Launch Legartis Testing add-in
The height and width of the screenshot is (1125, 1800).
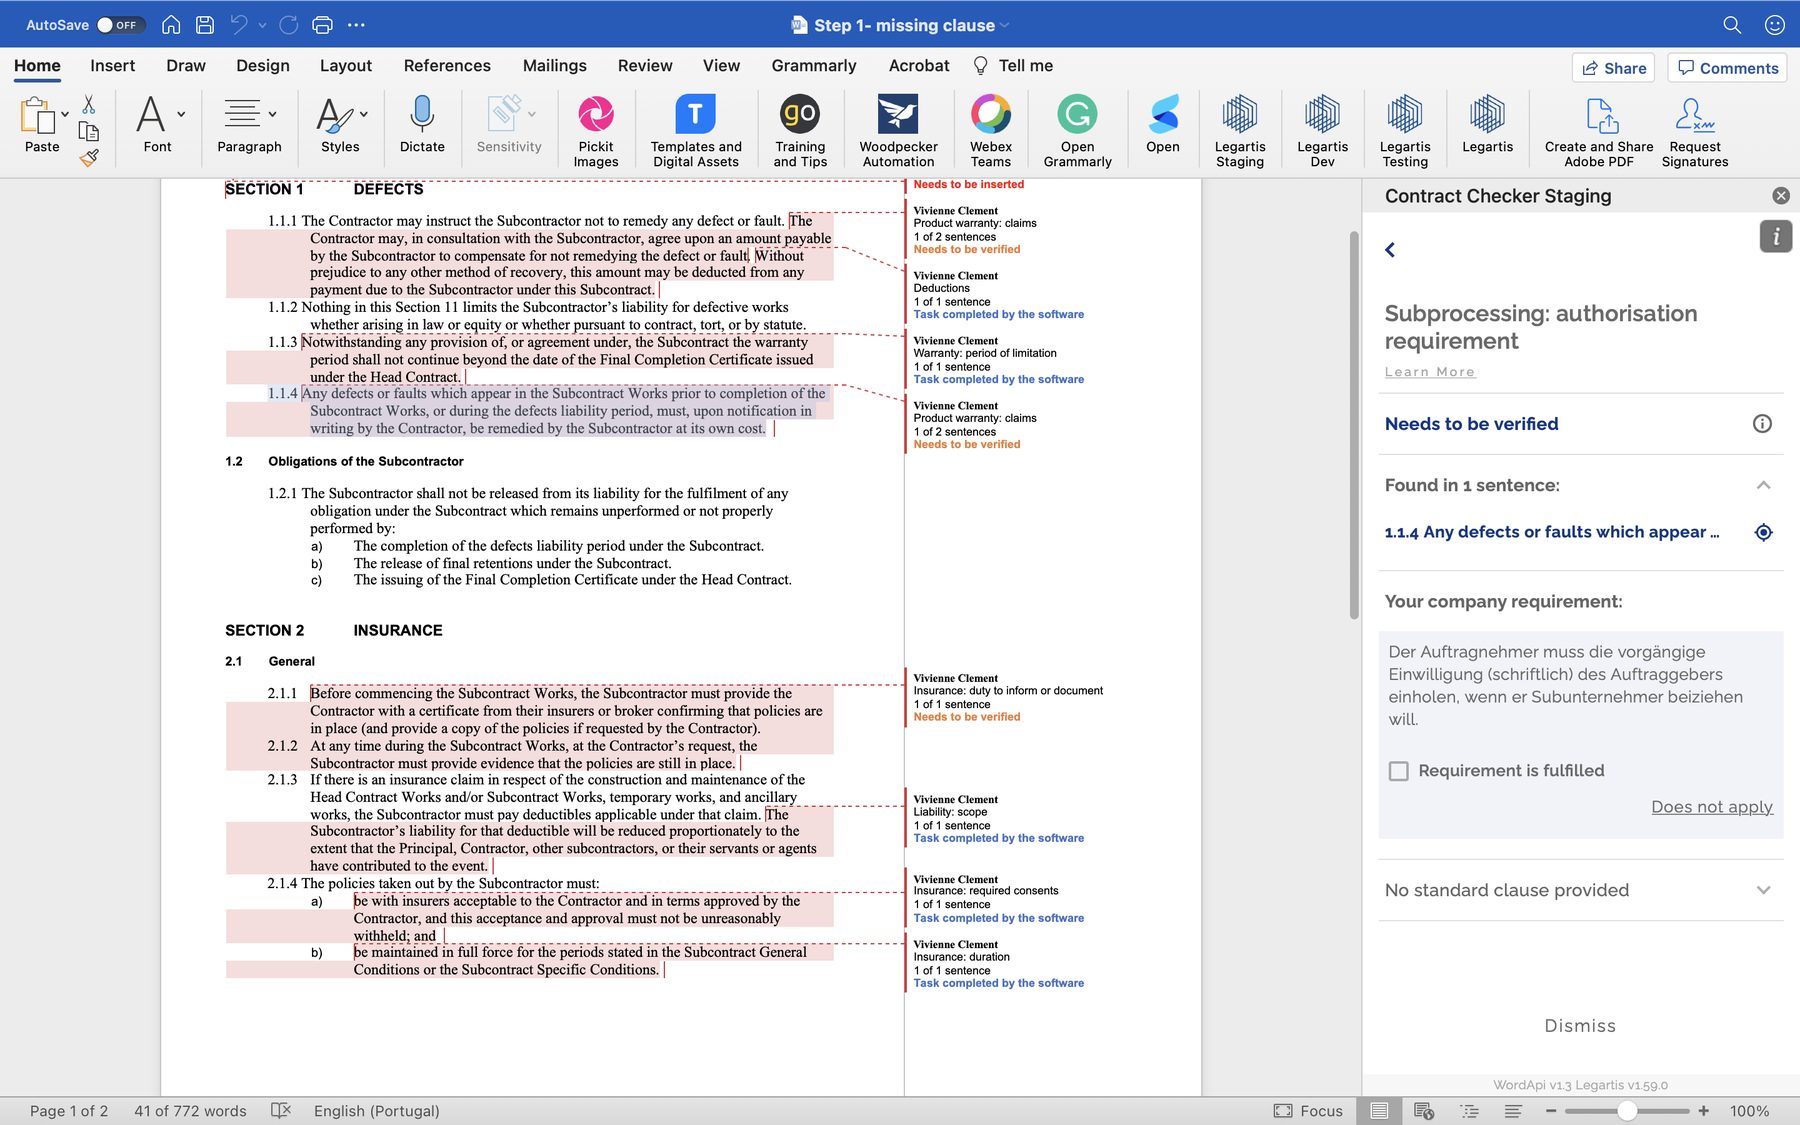point(1405,131)
